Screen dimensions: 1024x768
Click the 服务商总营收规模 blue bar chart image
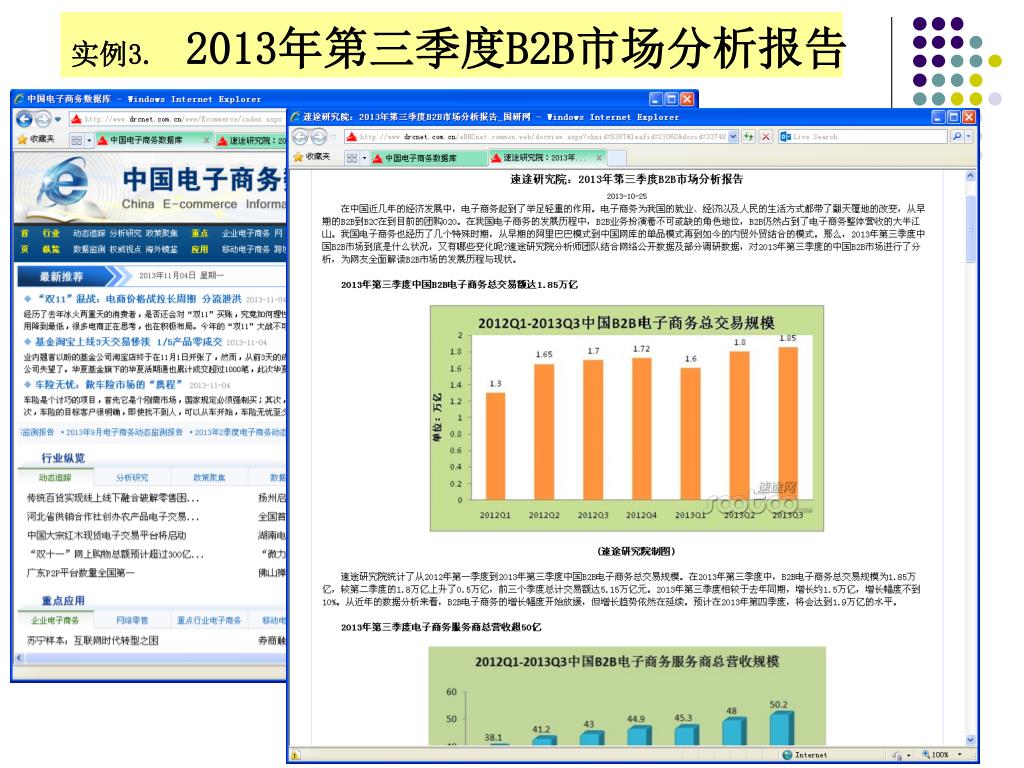pos(627,696)
